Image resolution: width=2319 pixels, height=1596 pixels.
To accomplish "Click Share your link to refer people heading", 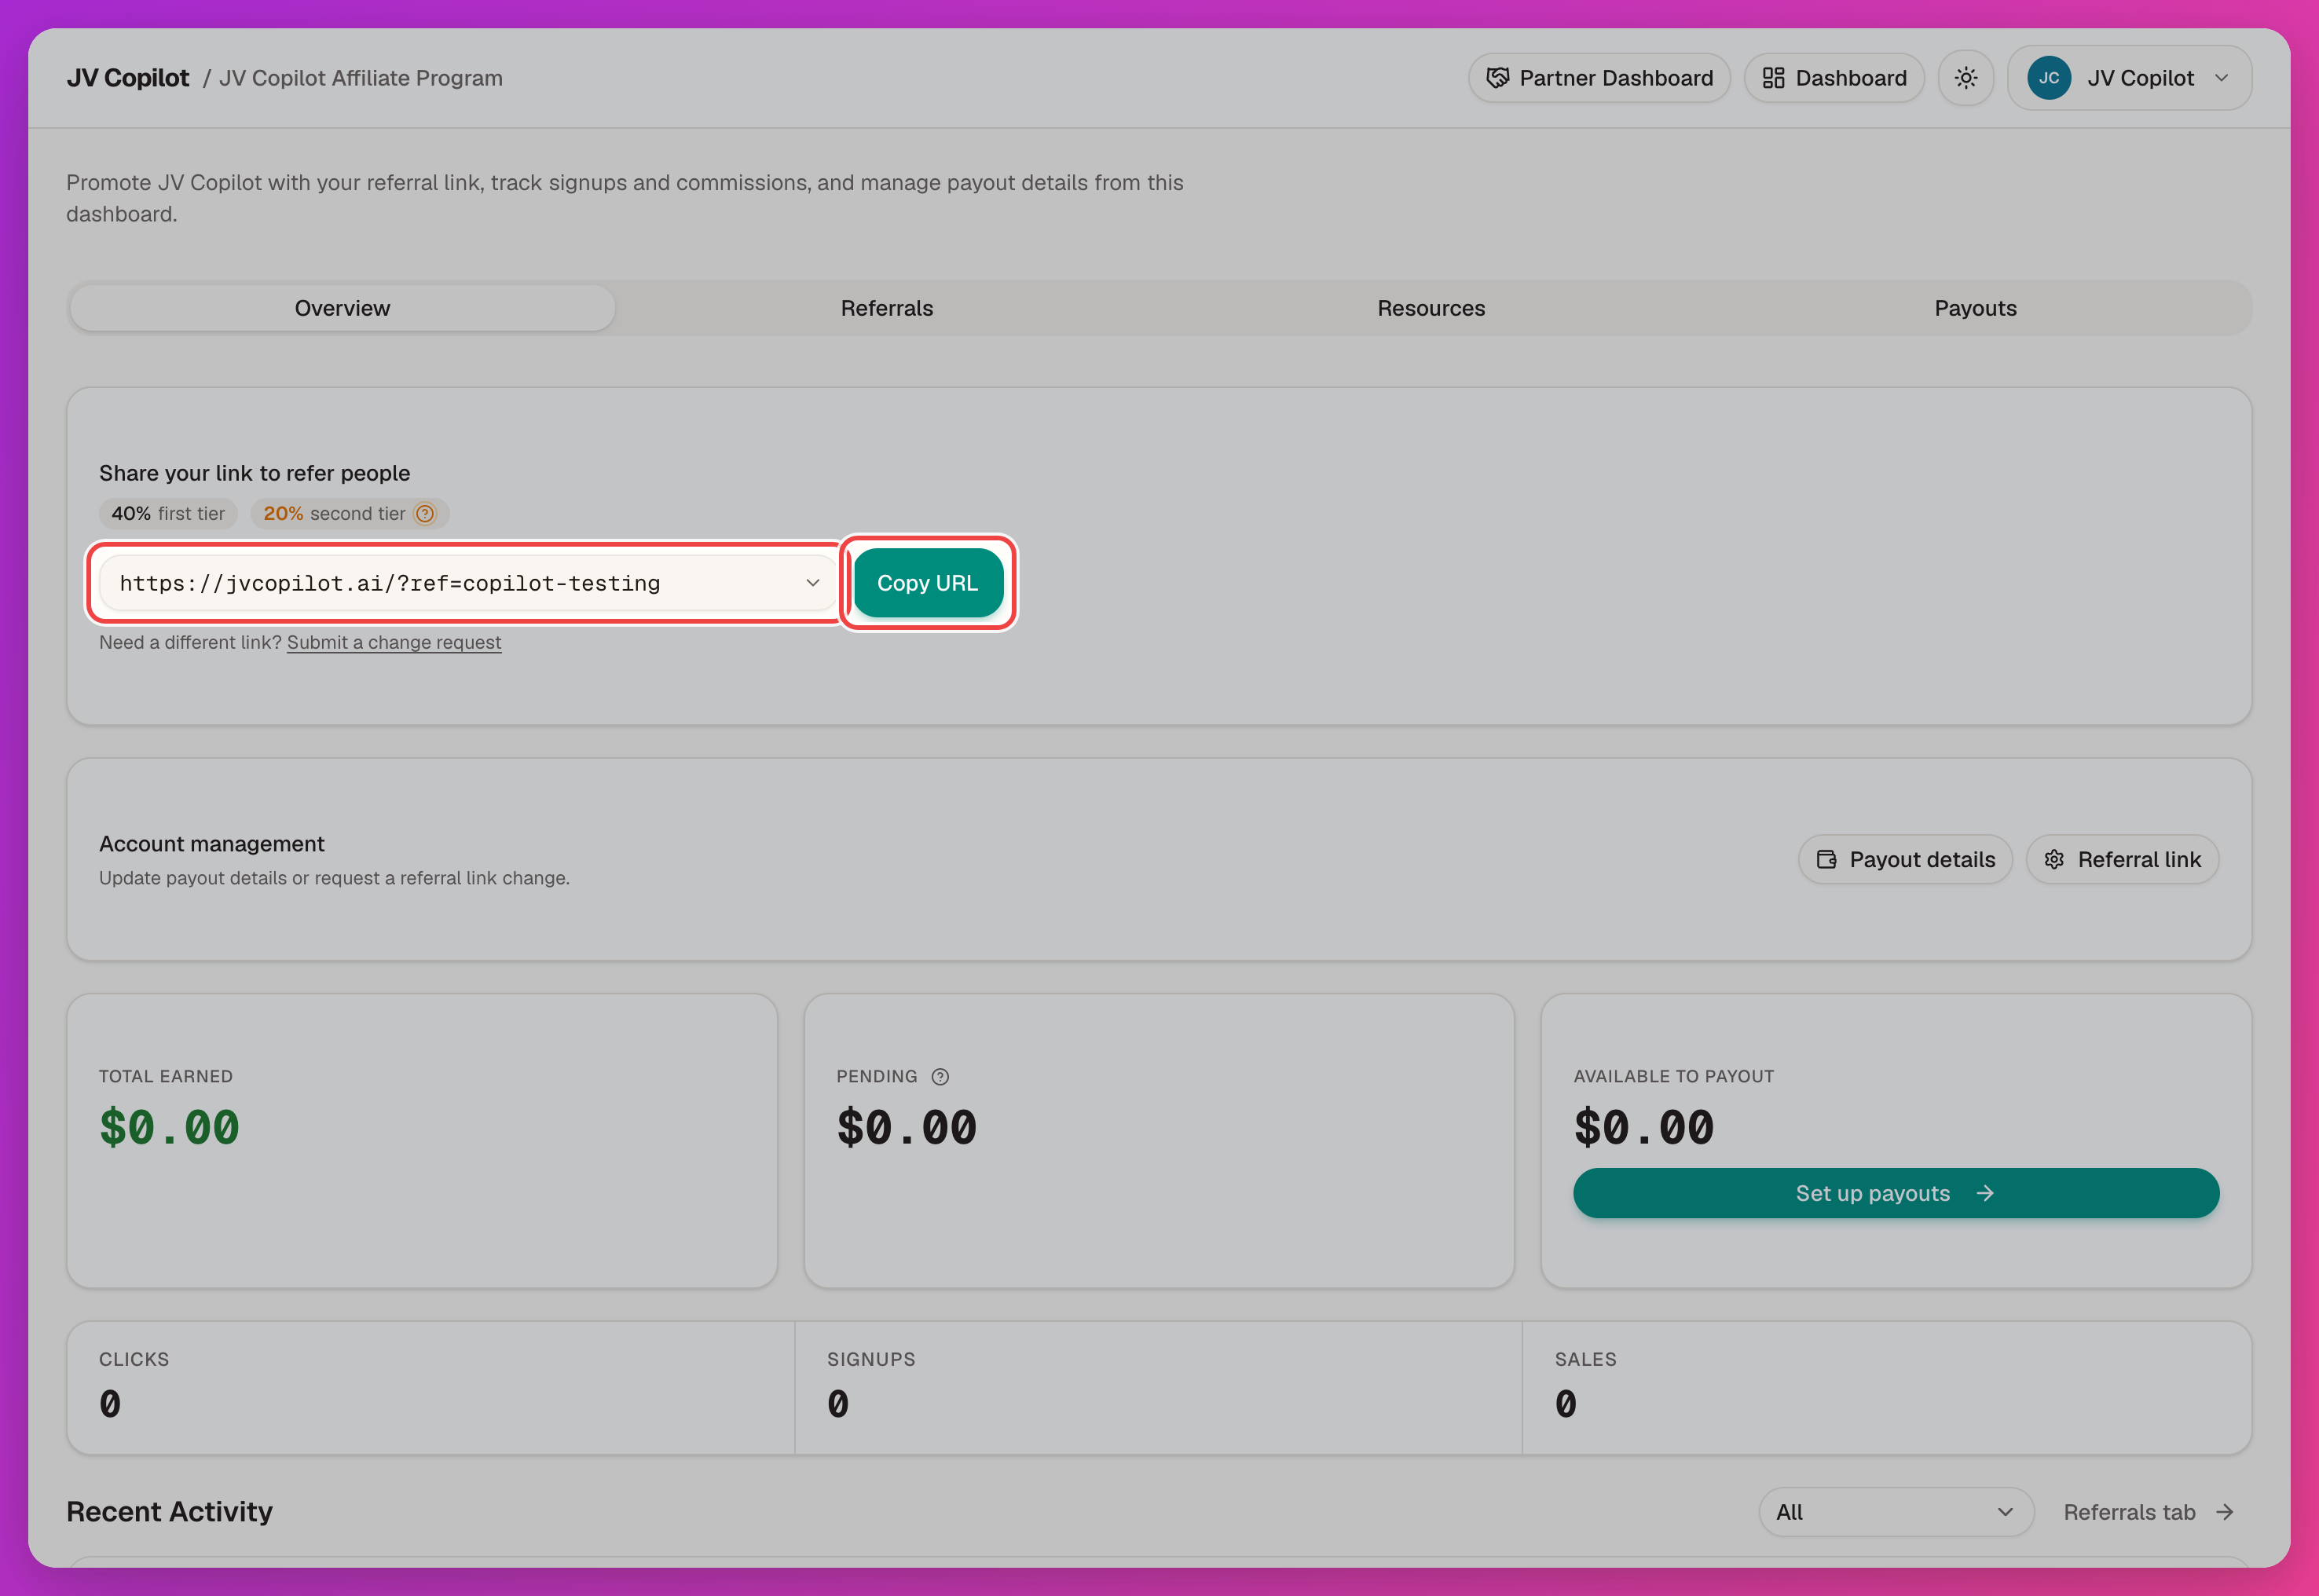I will click(x=254, y=473).
